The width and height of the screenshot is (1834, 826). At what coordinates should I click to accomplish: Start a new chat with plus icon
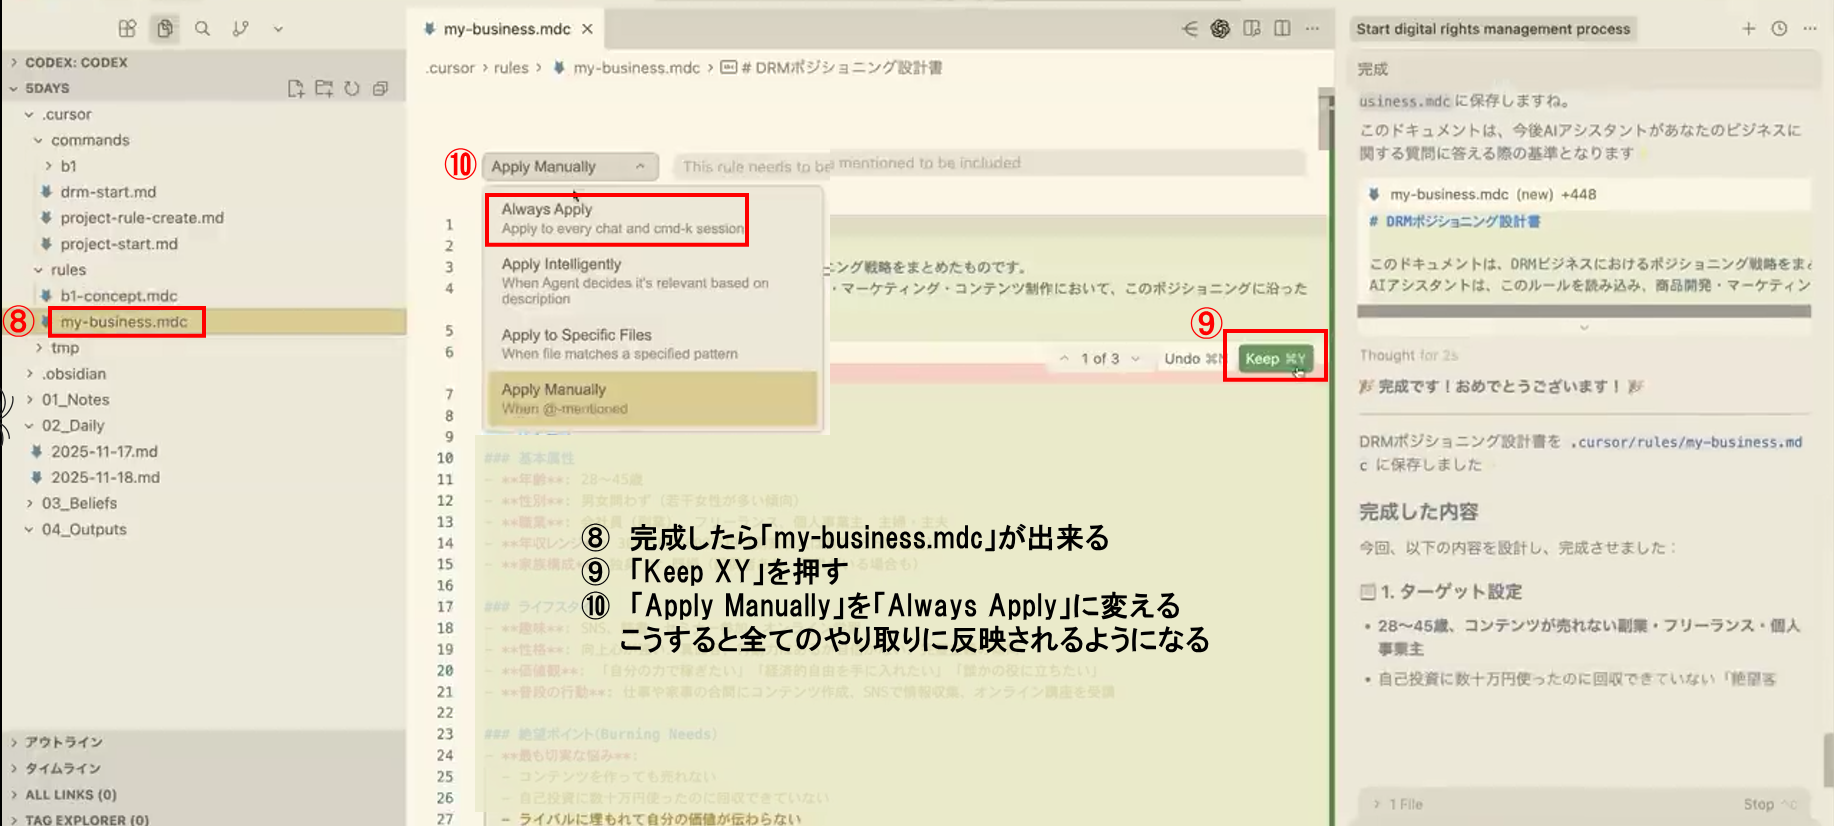click(1748, 29)
